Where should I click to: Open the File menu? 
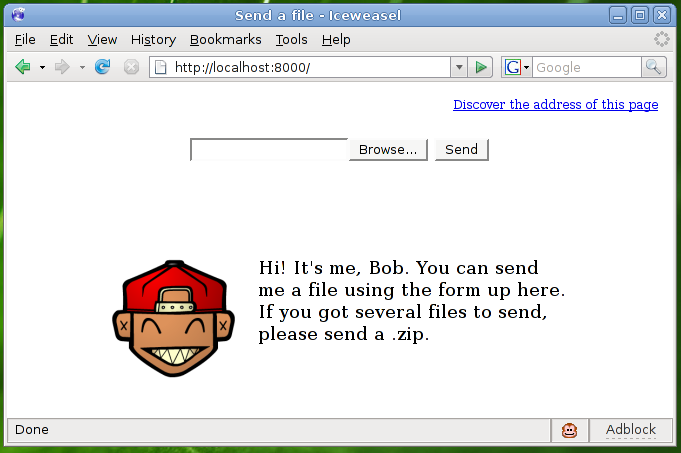25,40
